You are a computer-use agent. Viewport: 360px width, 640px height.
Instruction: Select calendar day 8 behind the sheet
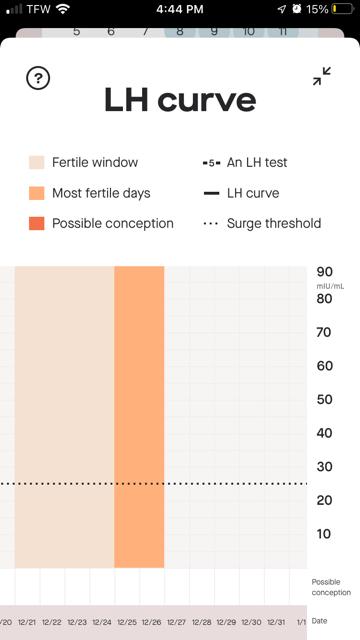(180, 31)
